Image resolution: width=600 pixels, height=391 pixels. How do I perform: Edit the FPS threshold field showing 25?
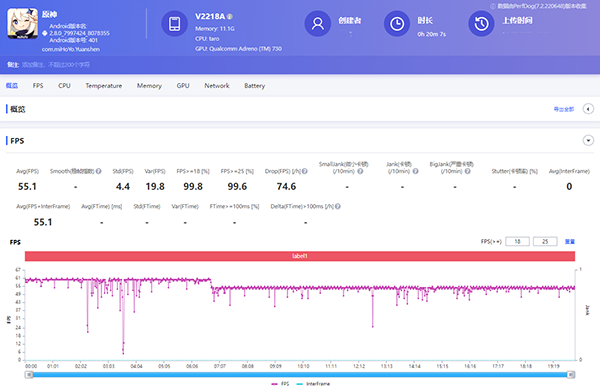[x=545, y=241]
